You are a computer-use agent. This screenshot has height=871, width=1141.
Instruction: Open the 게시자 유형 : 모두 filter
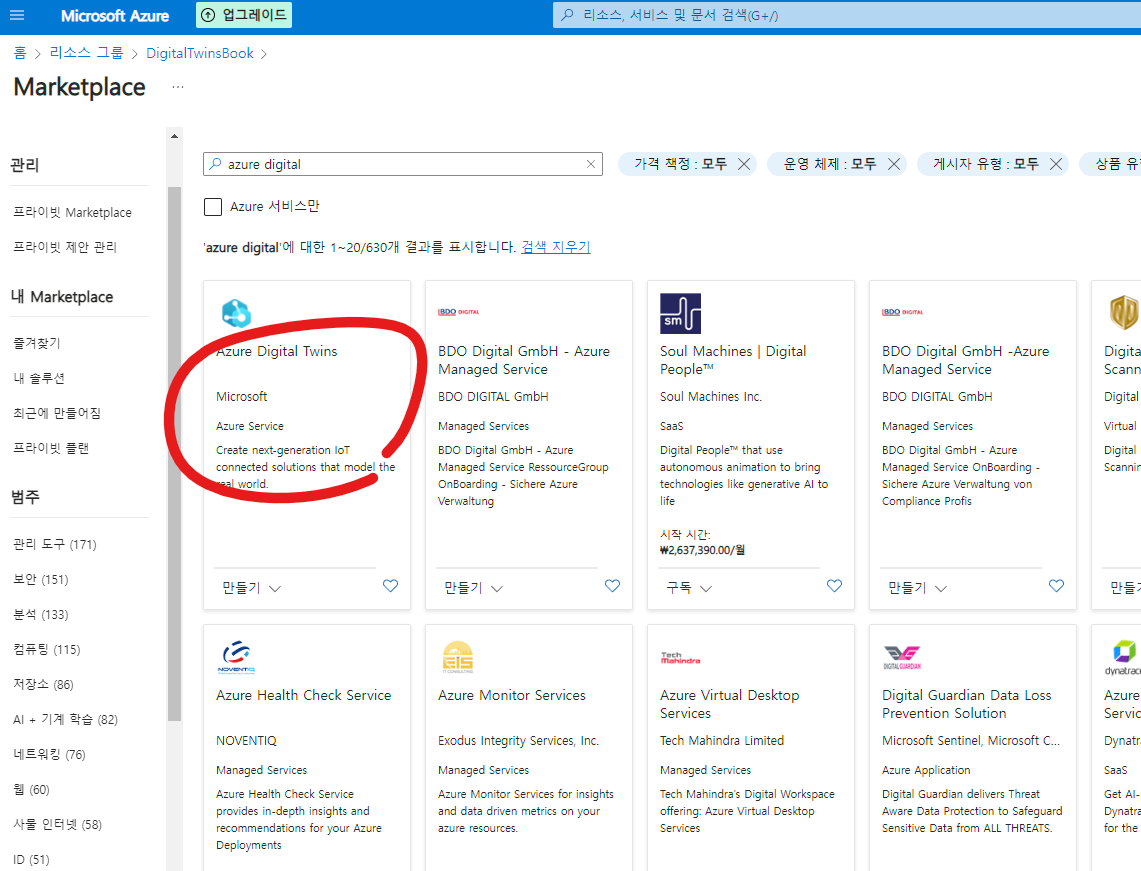point(986,164)
